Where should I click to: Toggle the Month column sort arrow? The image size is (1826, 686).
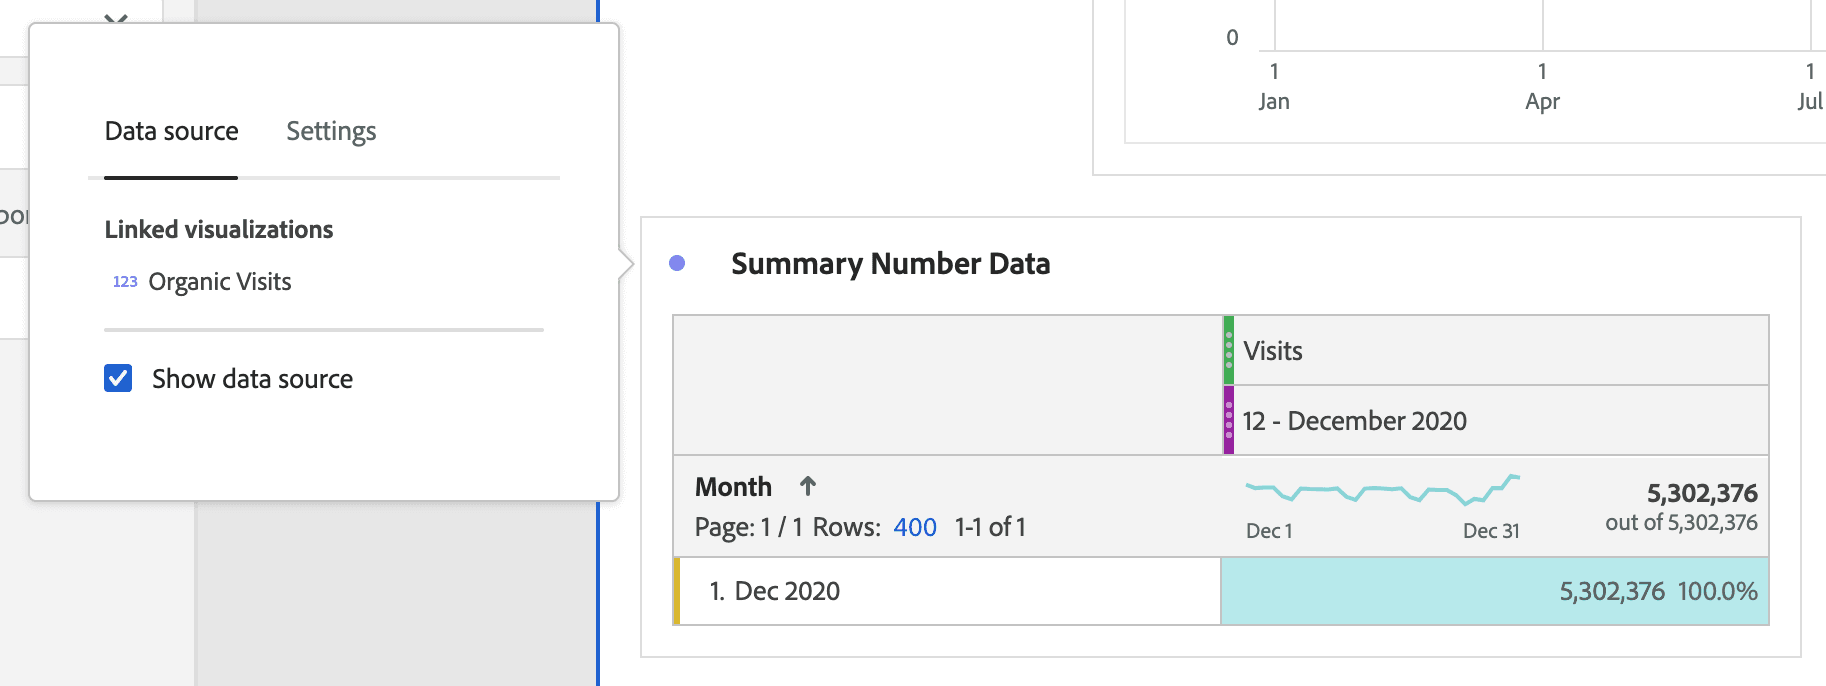coord(808,486)
